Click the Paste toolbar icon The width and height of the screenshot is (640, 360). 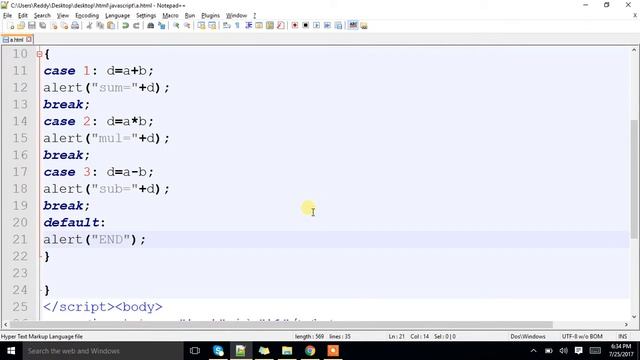(111, 26)
